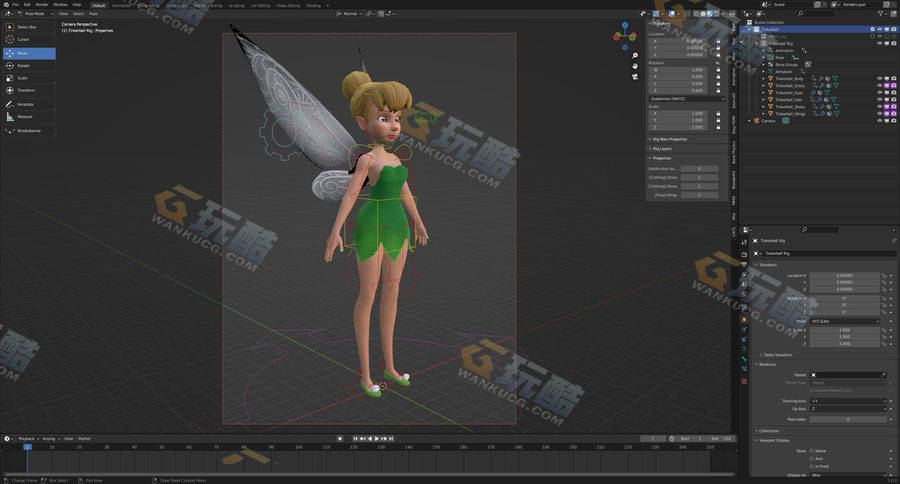Toggle eye icon for Tinkerbell_Wings row

(x=879, y=114)
